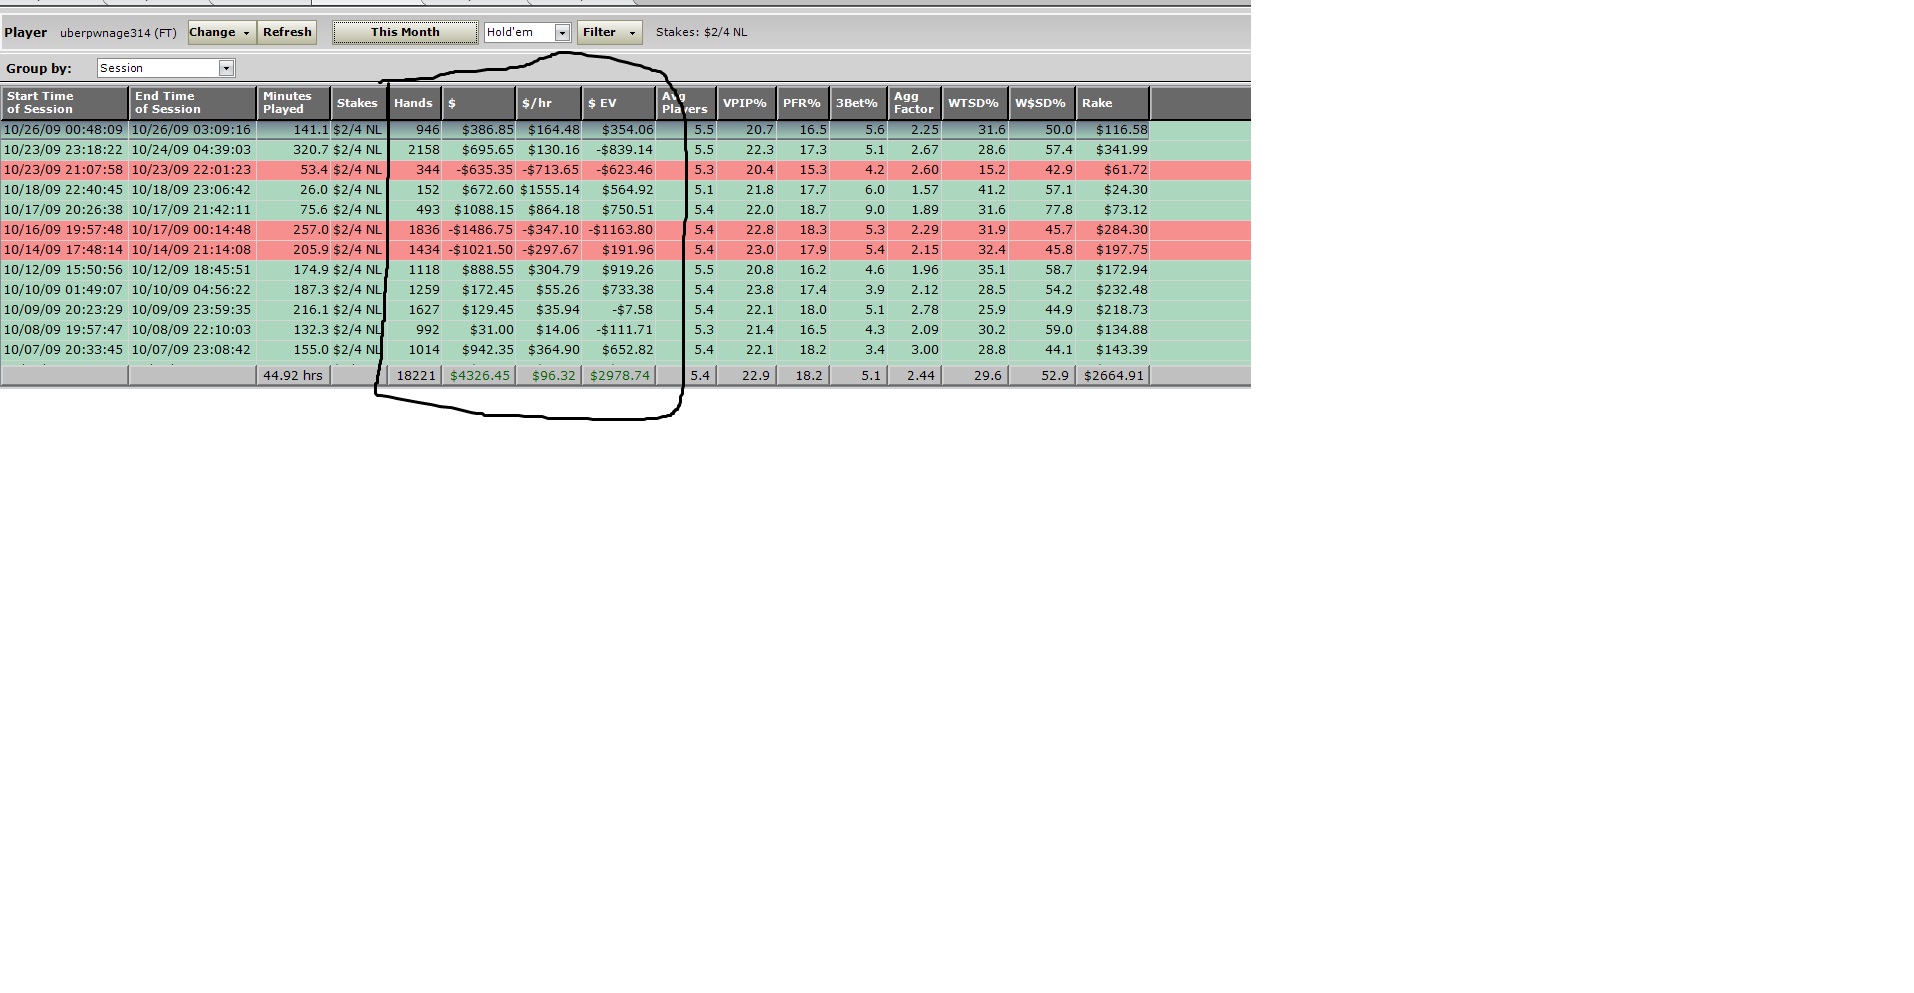1914x993 pixels.
Task: Click the 2158 hands cell
Action: [x=414, y=150]
